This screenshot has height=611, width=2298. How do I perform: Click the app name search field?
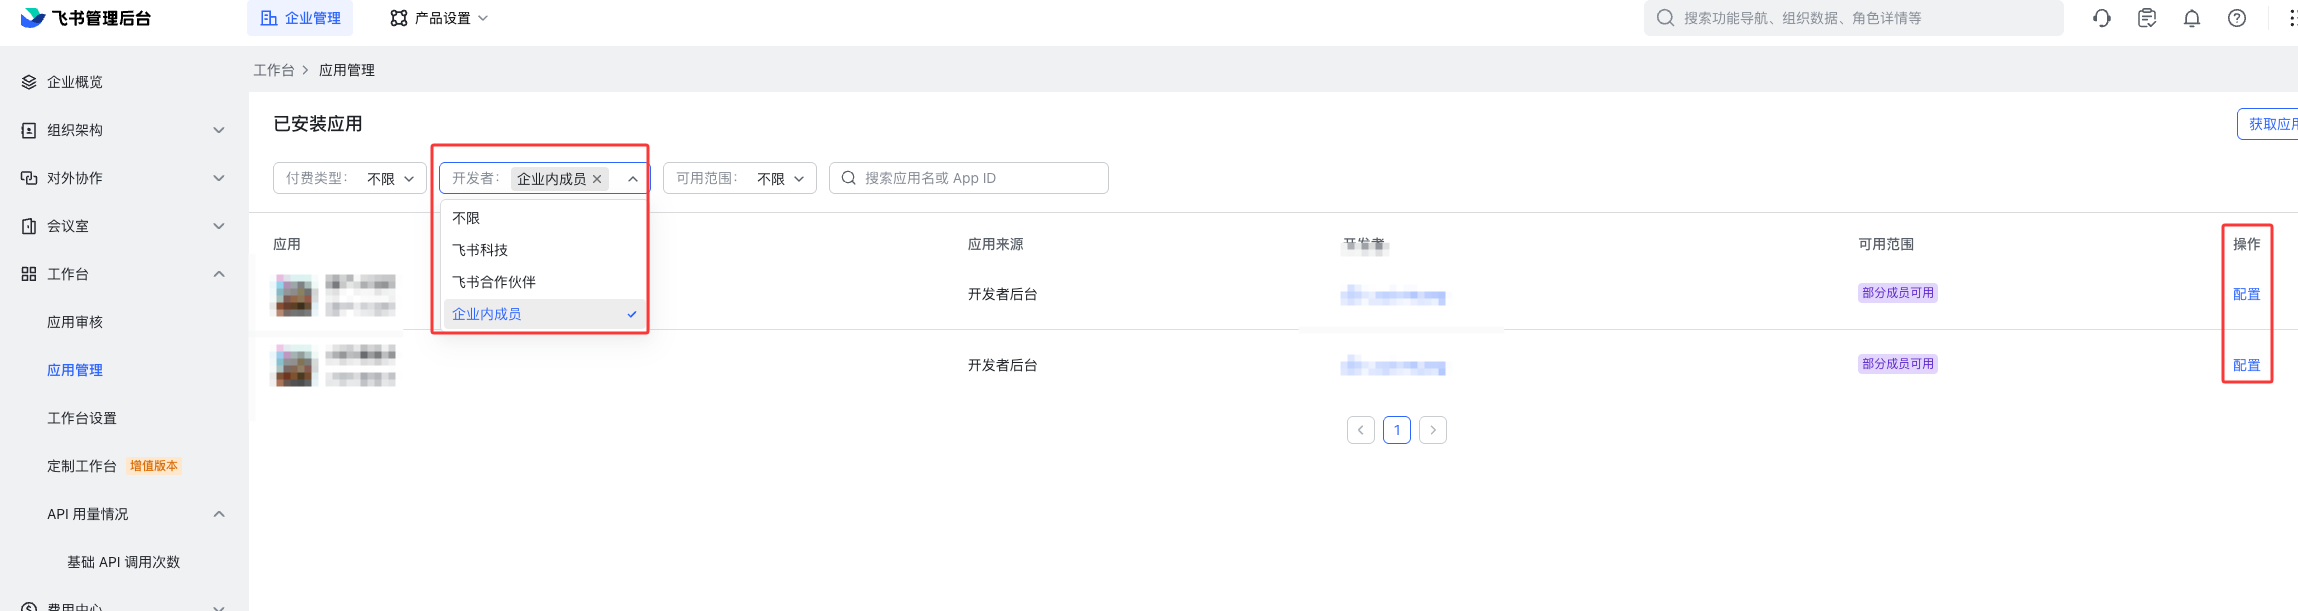coord(980,178)
